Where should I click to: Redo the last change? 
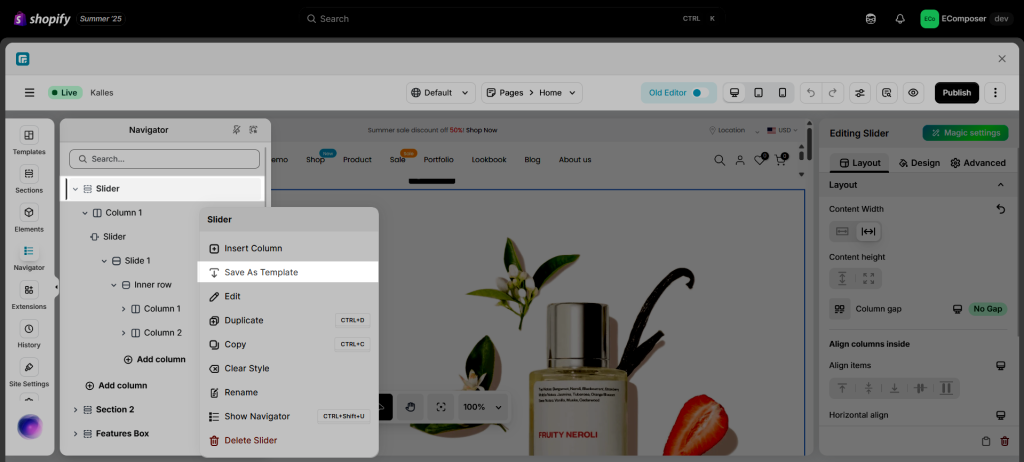tap(832, 93)
